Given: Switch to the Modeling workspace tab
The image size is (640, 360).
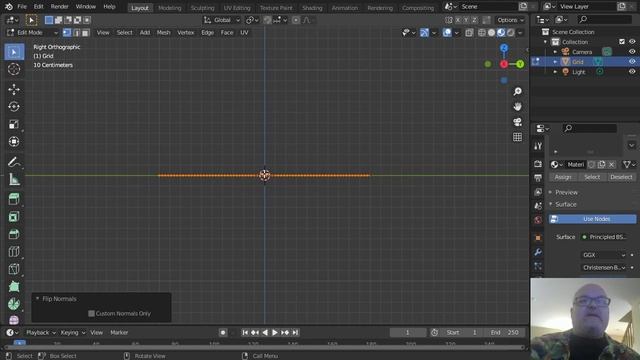Looking at the screenshot, I should [169, 8].
